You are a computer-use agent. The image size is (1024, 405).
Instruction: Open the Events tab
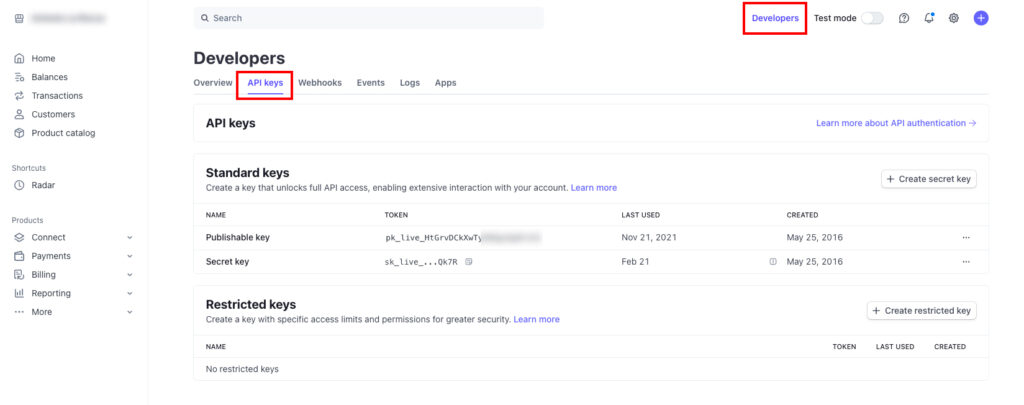[x=370, y=83]
